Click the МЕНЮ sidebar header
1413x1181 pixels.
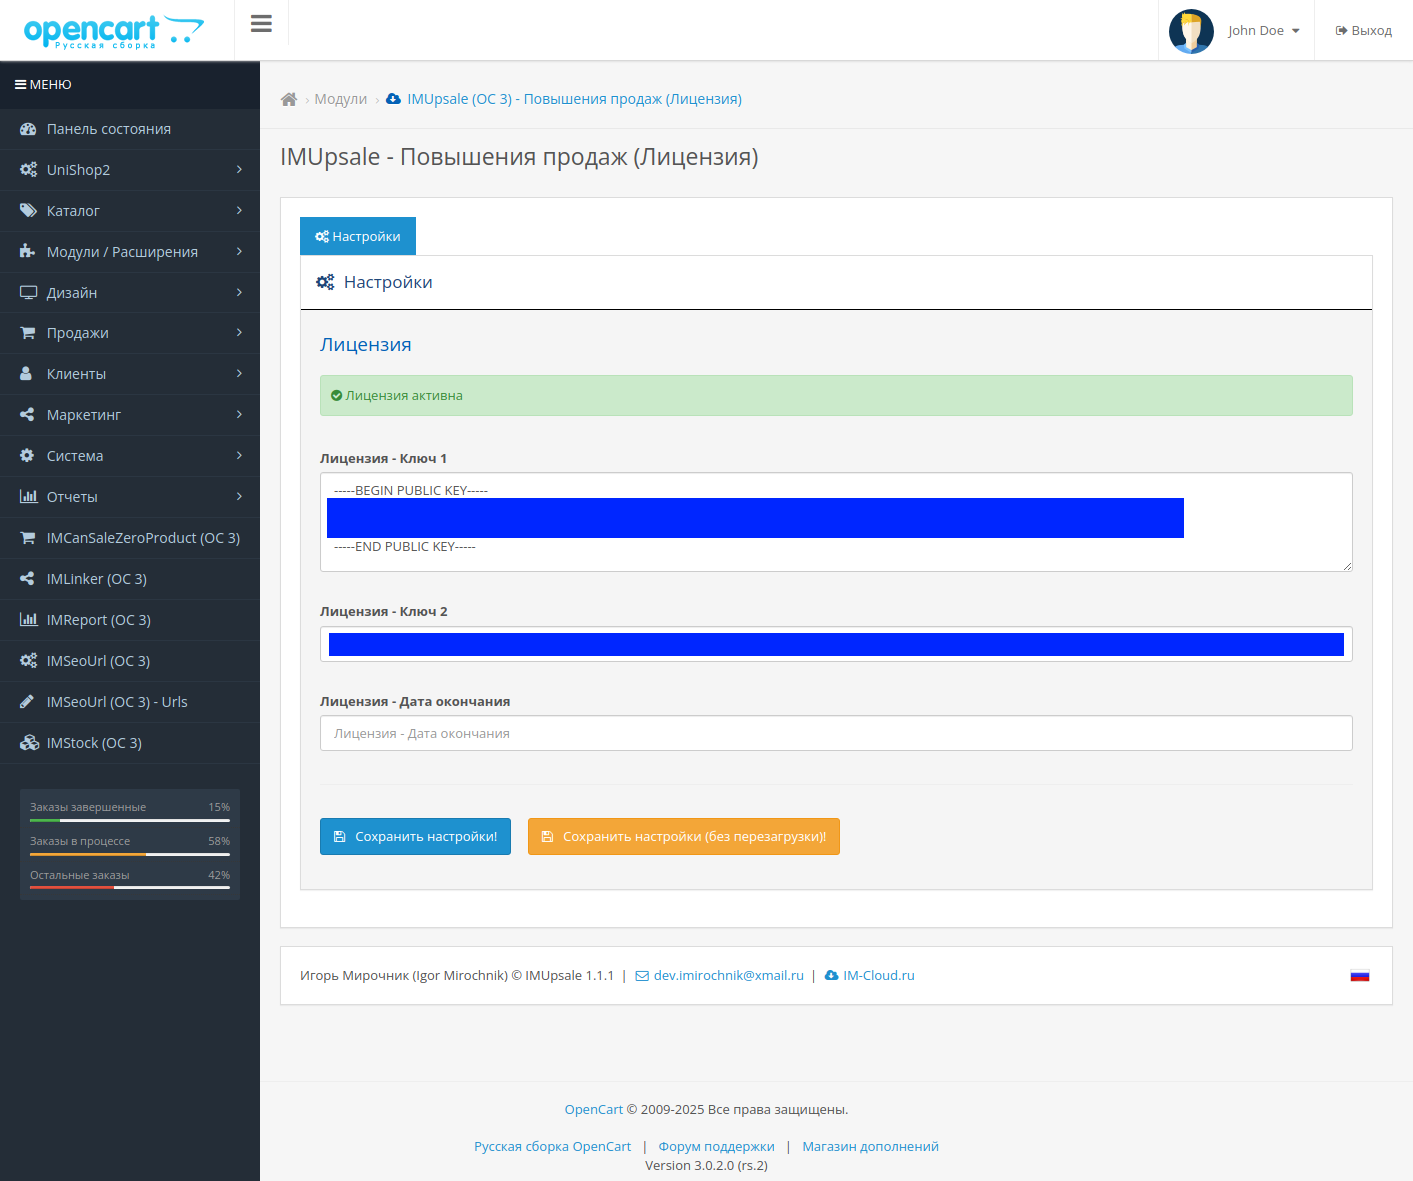[43, 85]
